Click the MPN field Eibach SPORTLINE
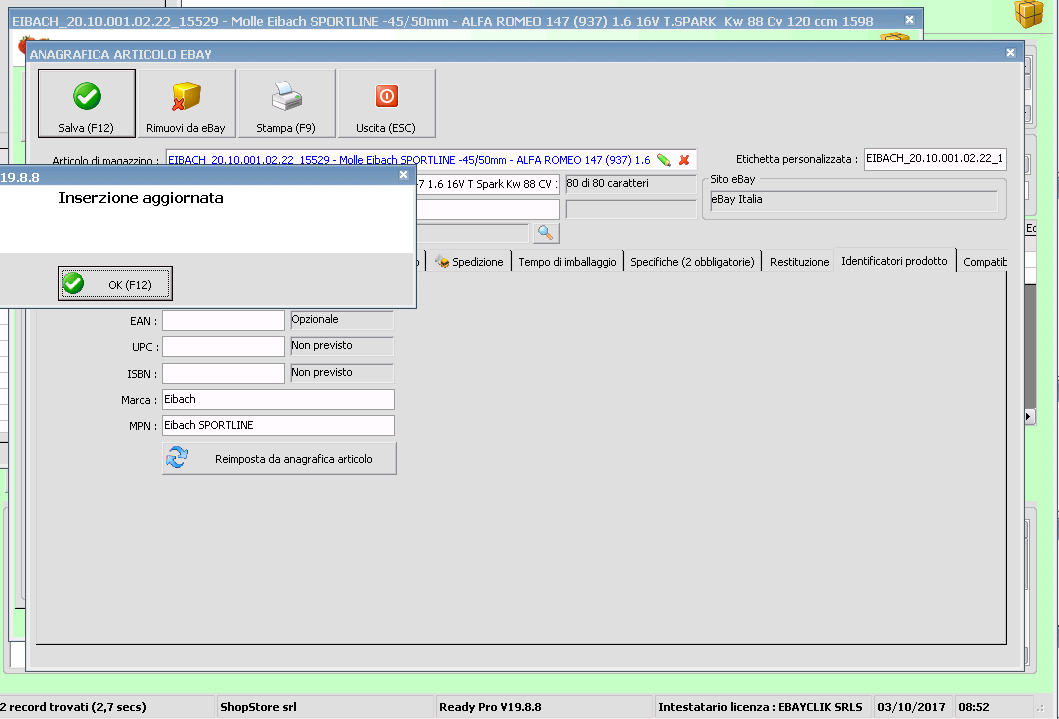The height and width of the screenshot is (719, 1059). [x=278, y=425]
